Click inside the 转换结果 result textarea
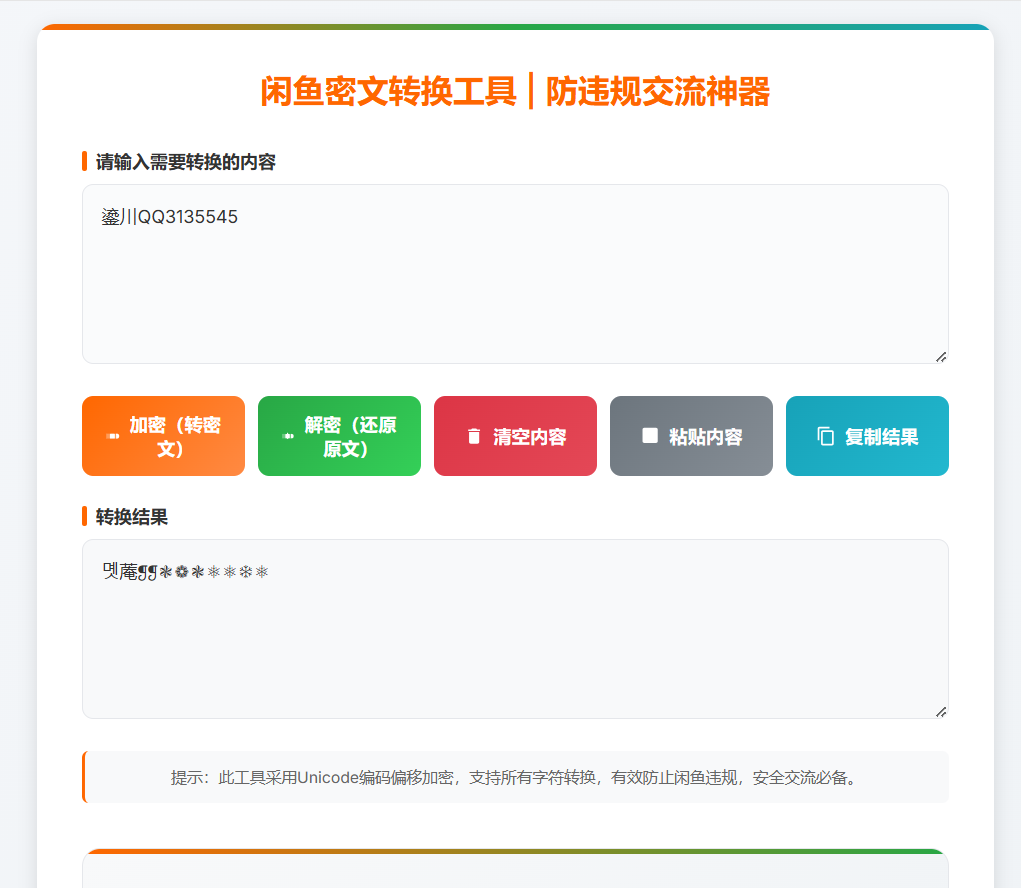 click(514, 630)
